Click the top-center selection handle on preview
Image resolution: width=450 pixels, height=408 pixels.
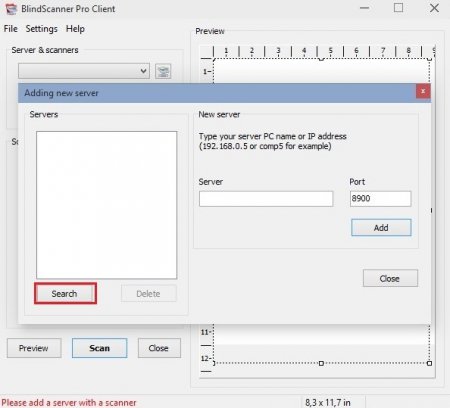[x=321, y=59]
